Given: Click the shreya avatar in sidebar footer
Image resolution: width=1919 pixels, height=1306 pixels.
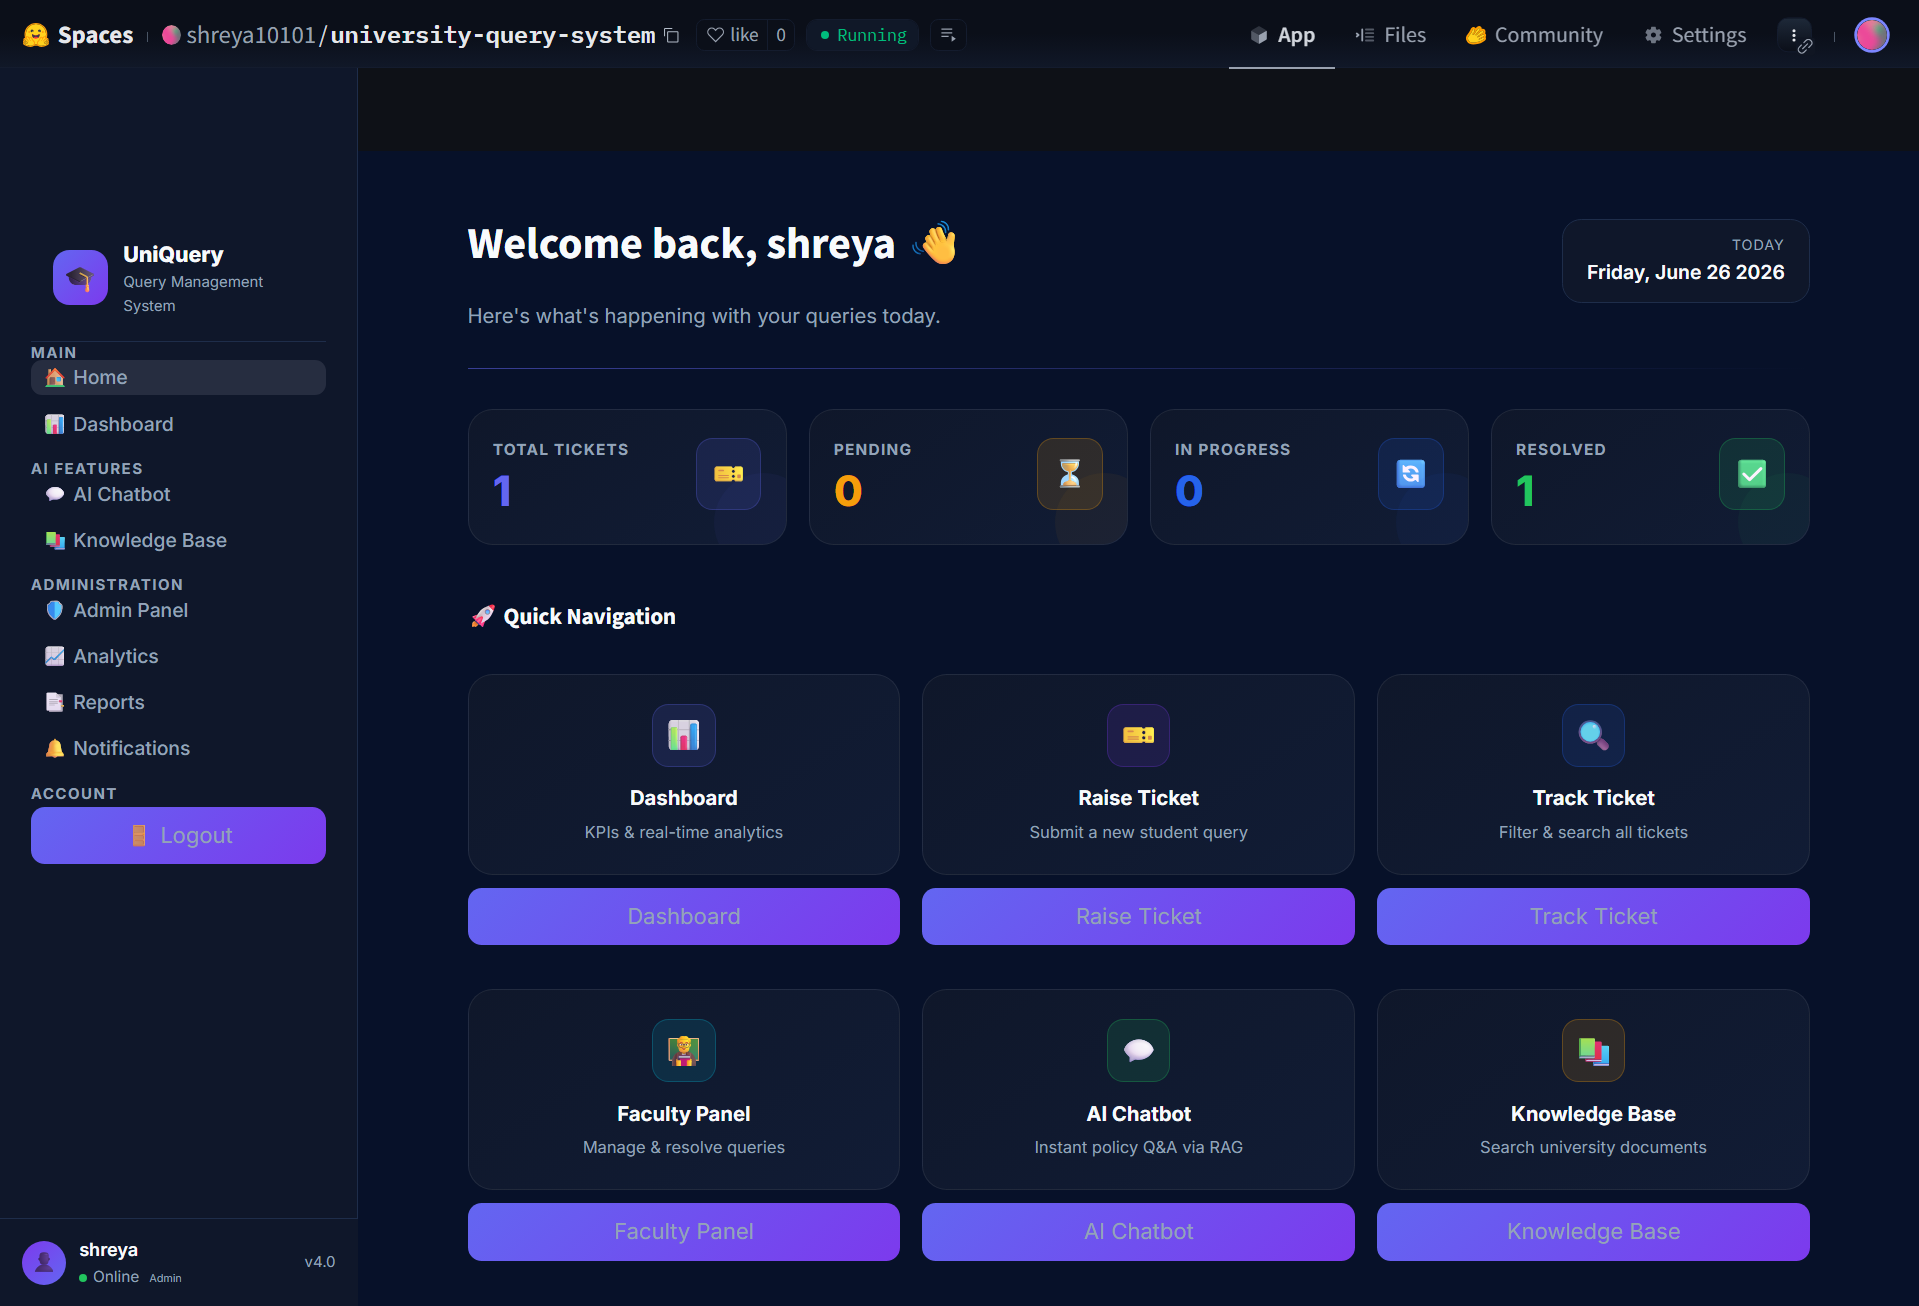Looking at the screenshot, I should pos(44,1262).
